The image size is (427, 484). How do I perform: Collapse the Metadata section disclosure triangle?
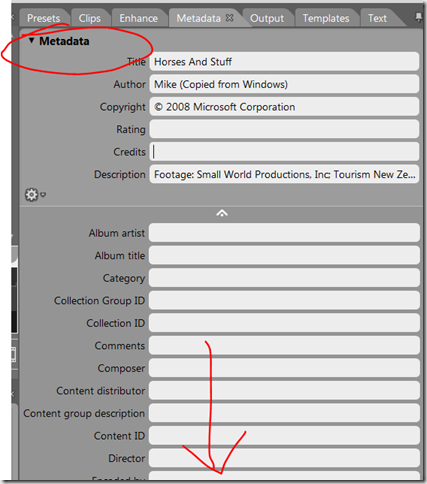coord(31,40)
